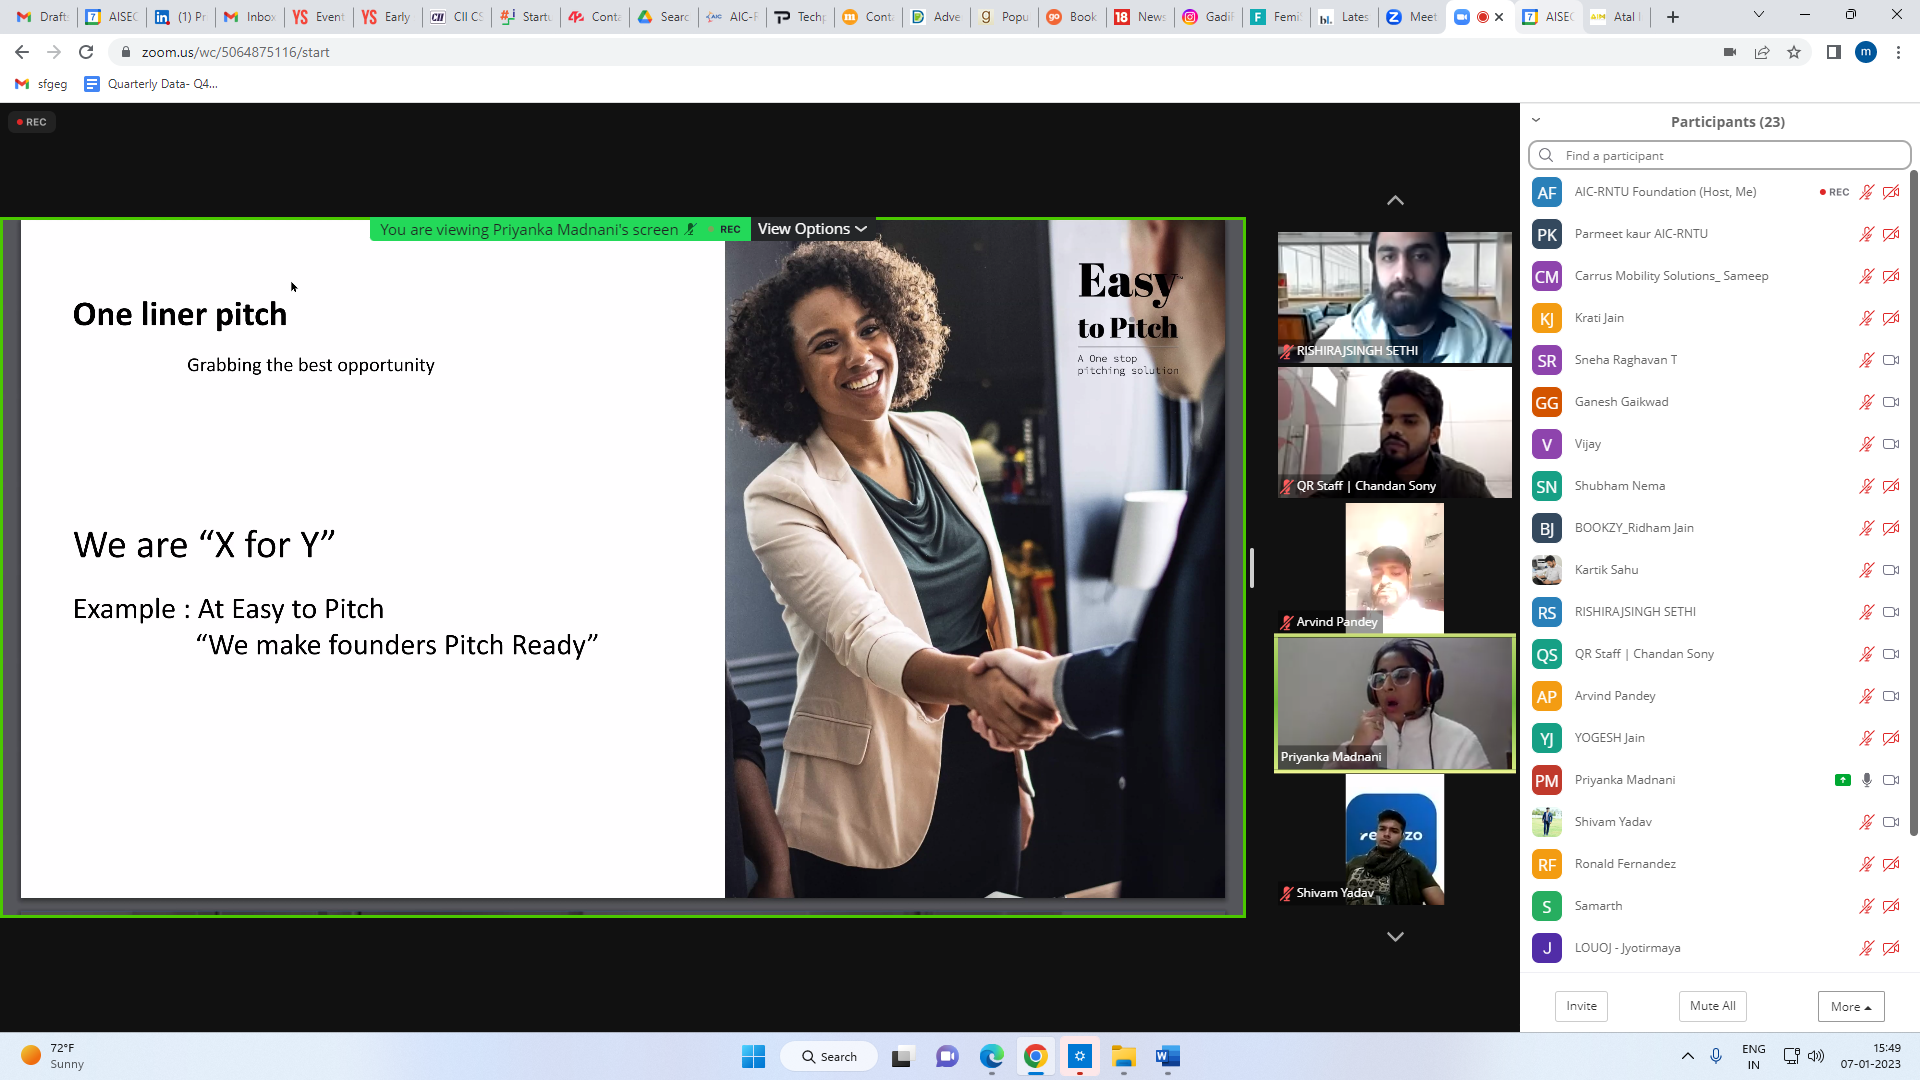Switch to the Meet browser tab
The height and width of the screenshot is (1080, 1920).
pos(1411,17)
